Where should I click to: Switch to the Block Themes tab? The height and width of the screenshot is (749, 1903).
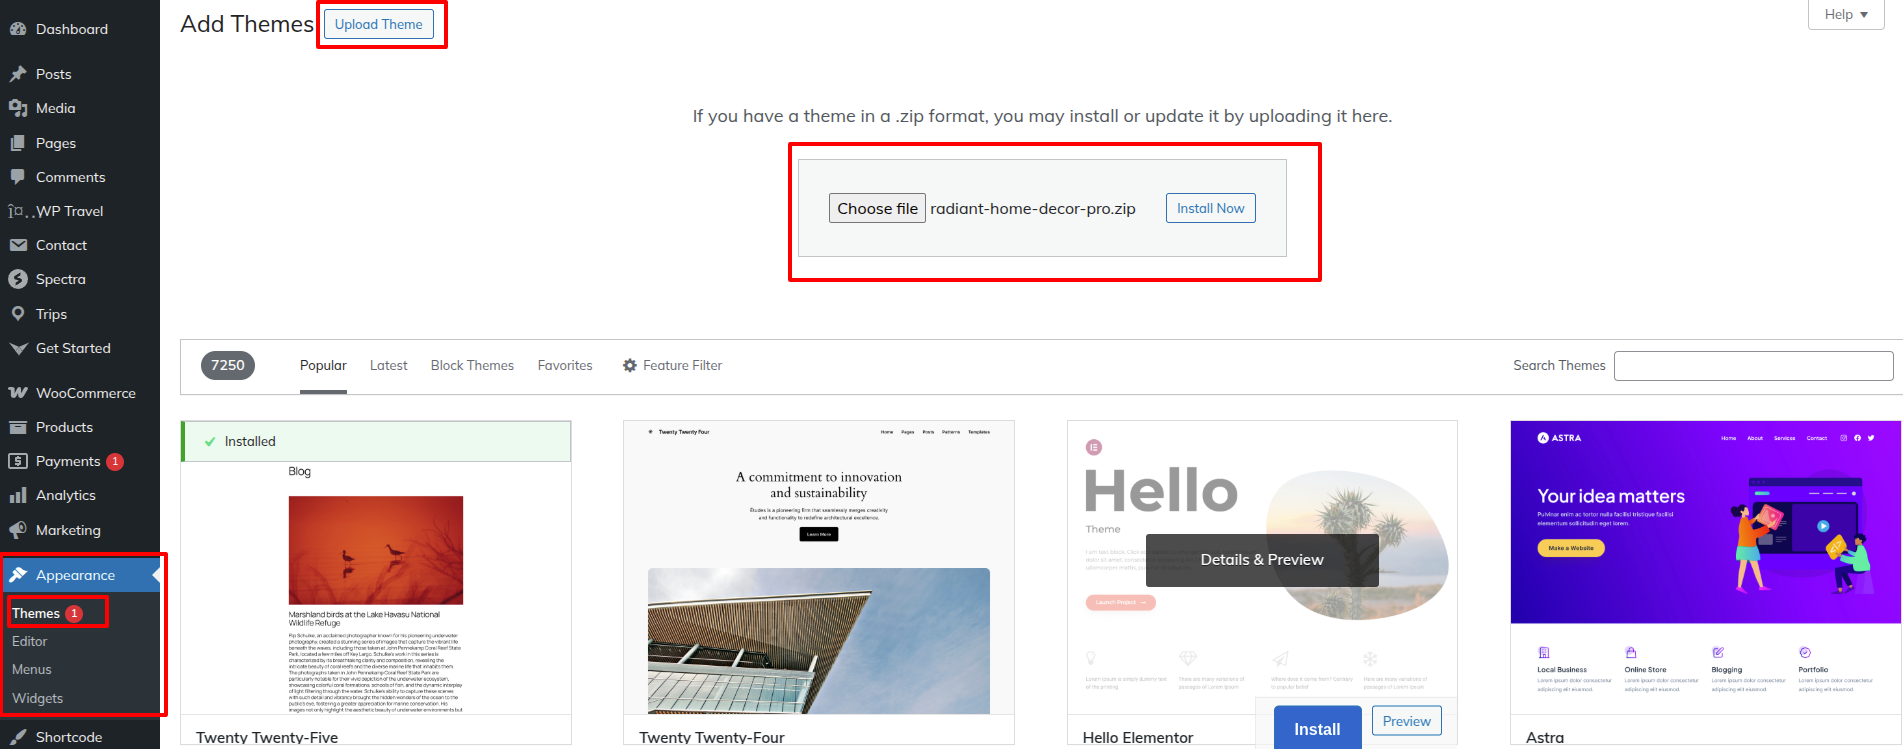tap(472, 366)
